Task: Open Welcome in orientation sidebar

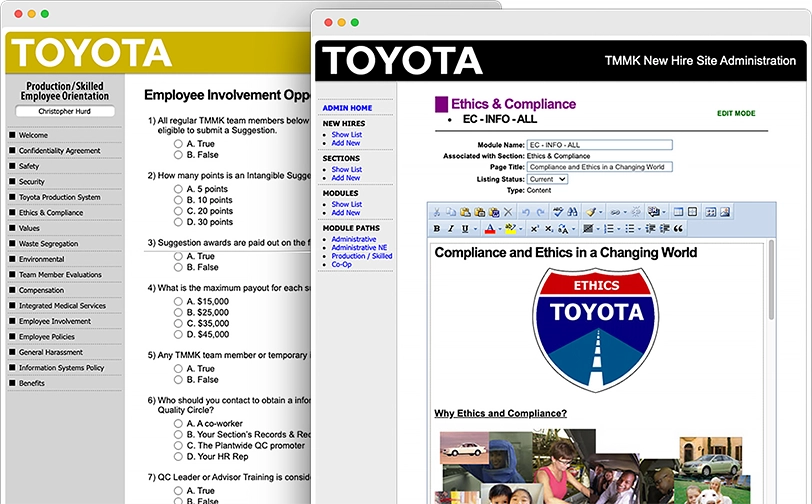Action: pyautogui.click(x=33, y=135)
